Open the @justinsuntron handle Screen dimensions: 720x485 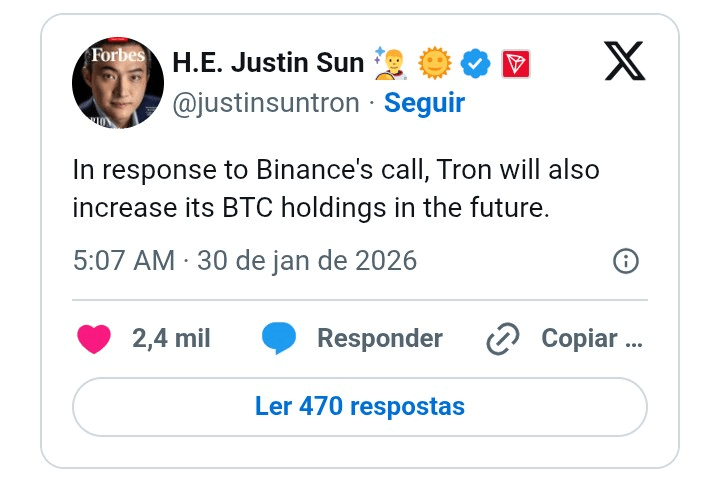click(266, 103)
